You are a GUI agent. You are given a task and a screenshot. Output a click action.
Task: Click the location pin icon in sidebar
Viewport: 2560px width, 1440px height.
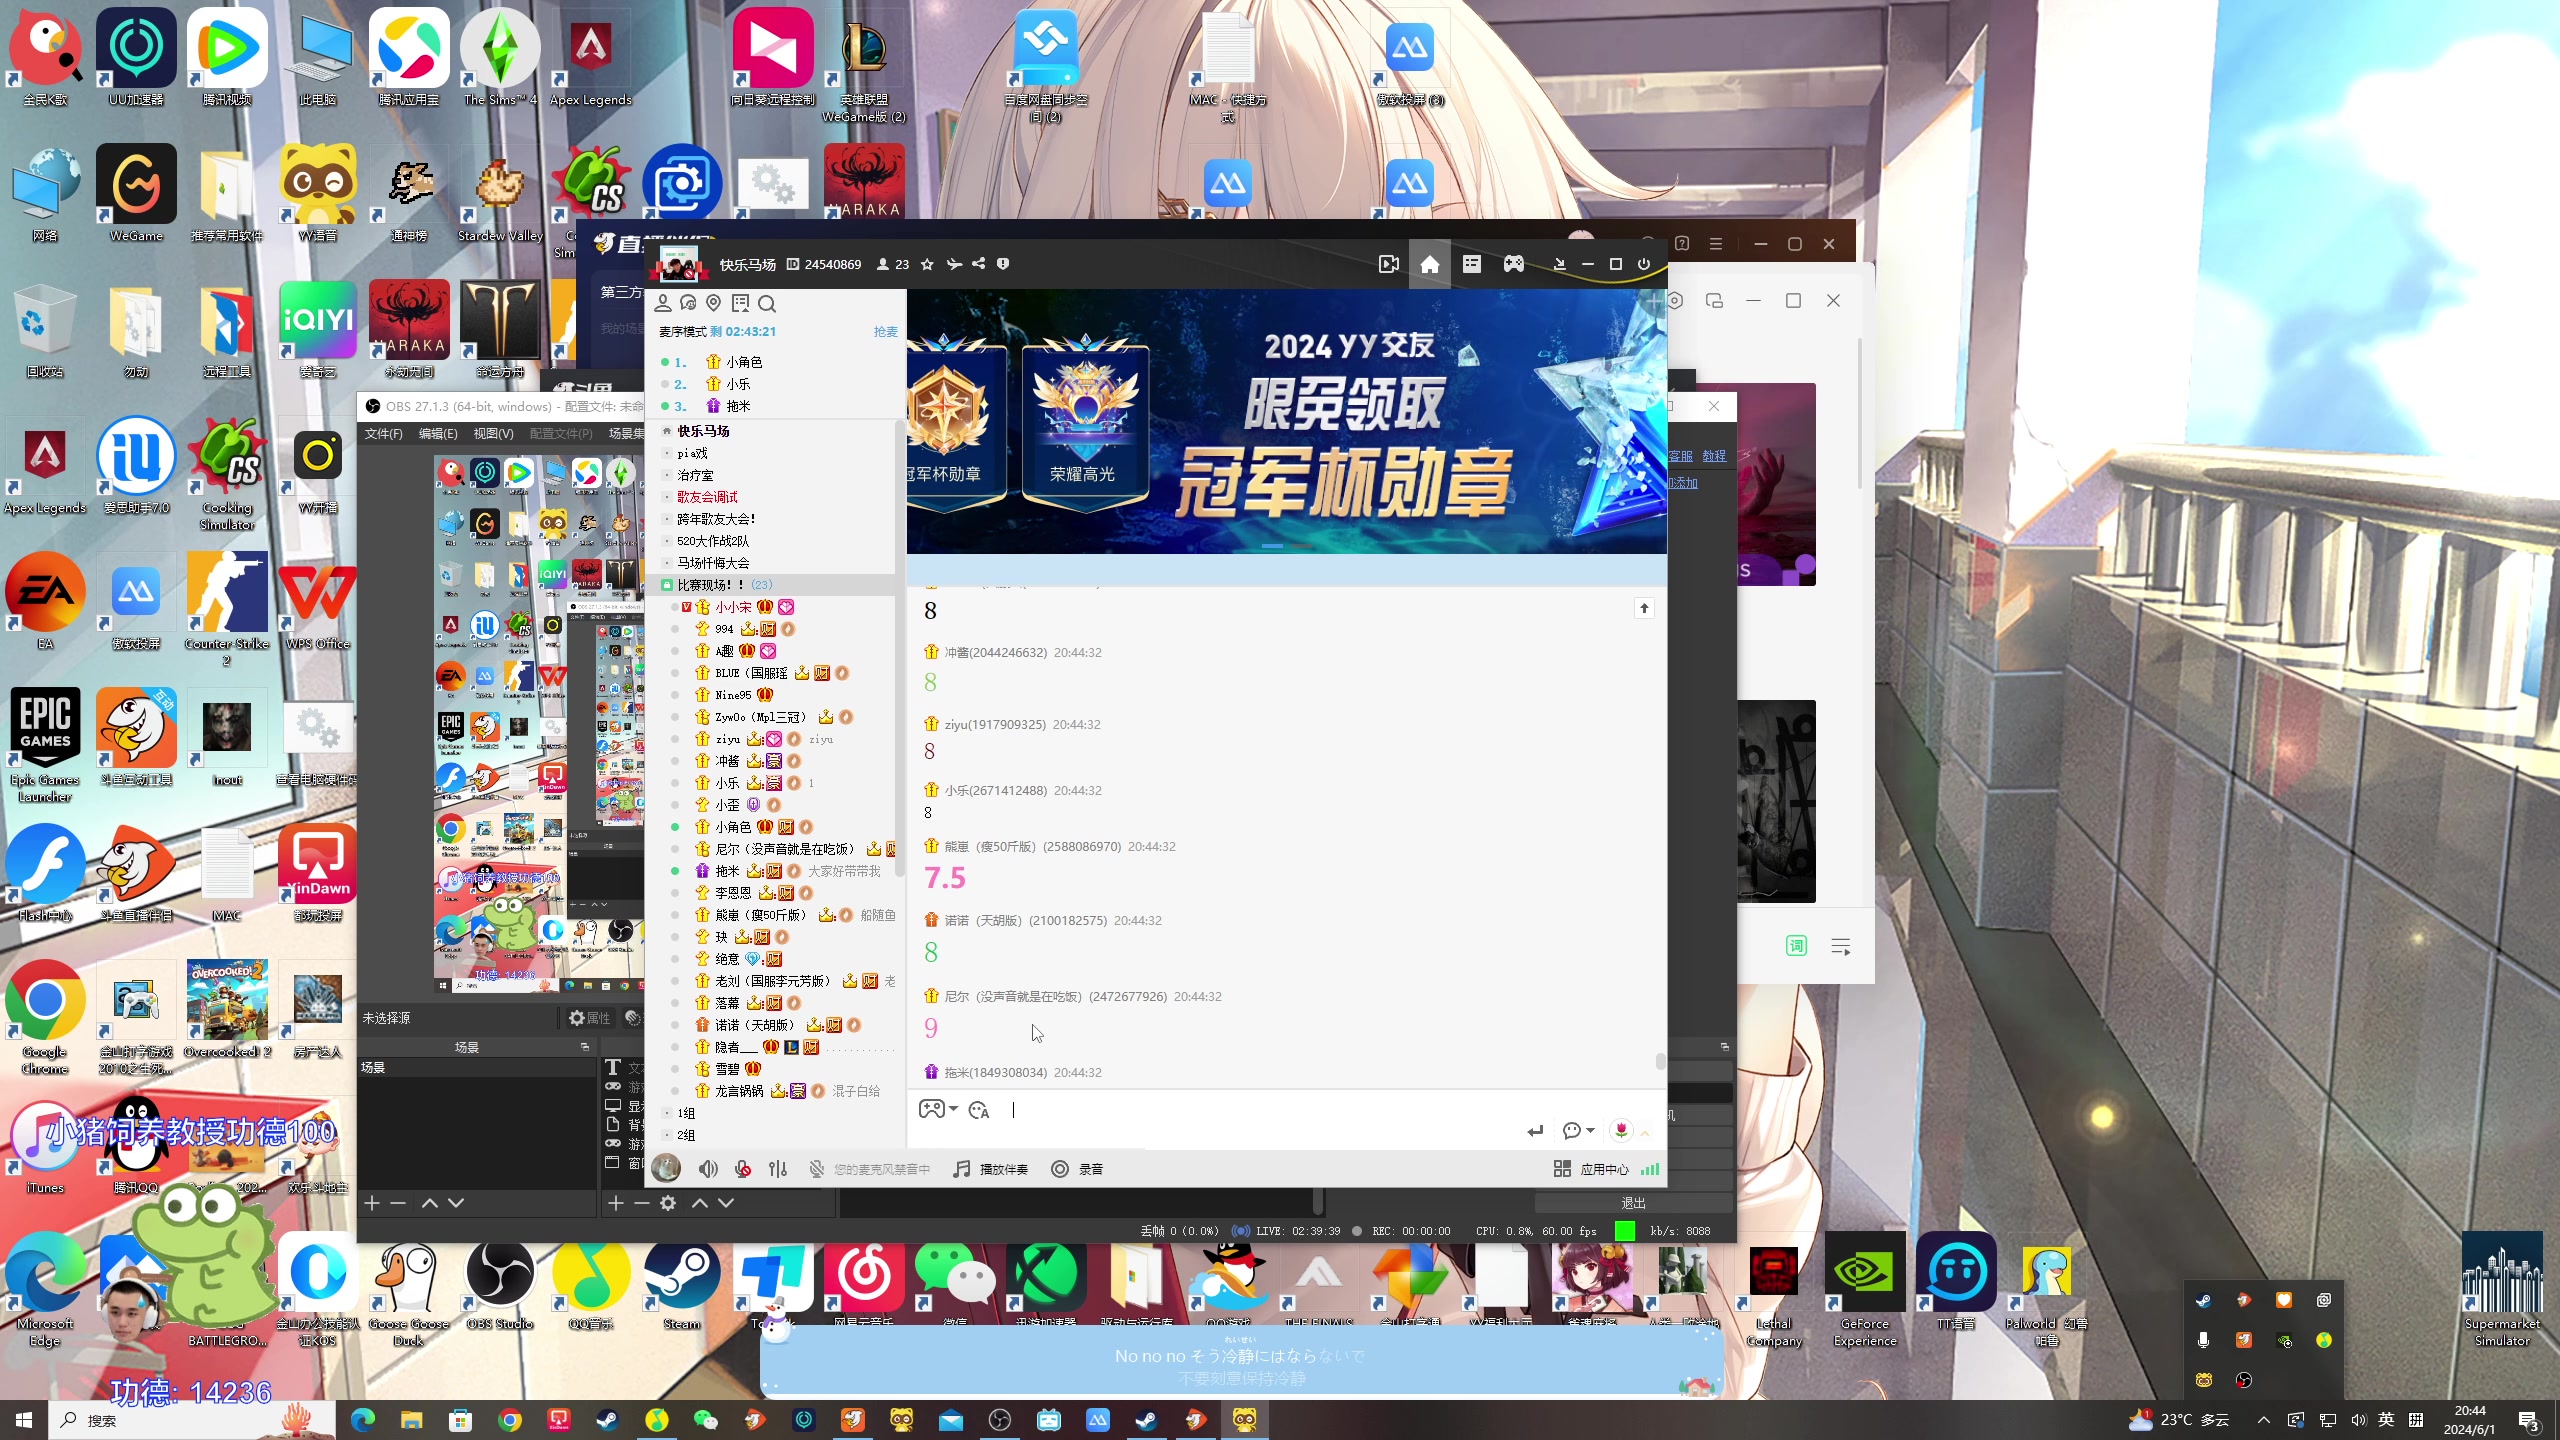click(x=713, y=303)
